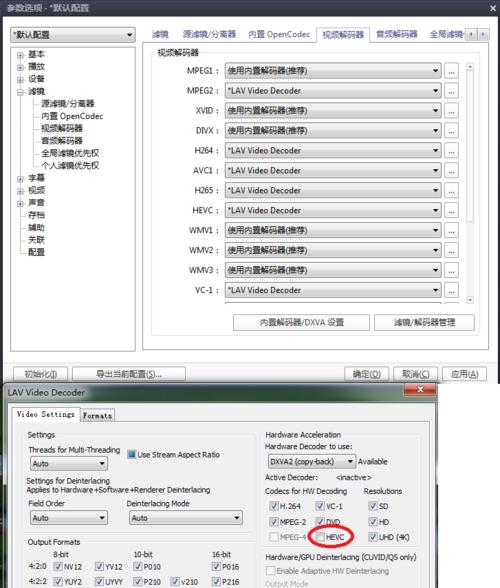Close the LAV Video Decoder dialog
500x588 pixels.
point(420,390)
